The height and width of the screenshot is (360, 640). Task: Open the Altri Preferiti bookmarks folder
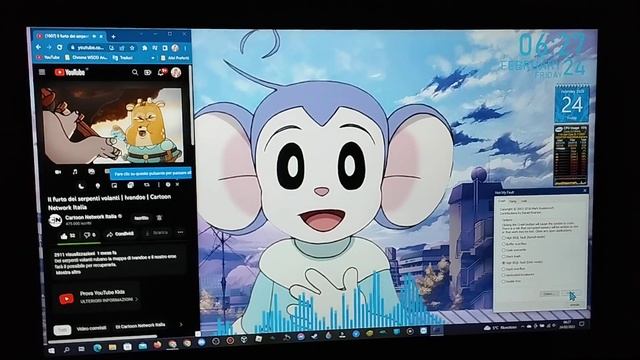[x=176, y=58]
